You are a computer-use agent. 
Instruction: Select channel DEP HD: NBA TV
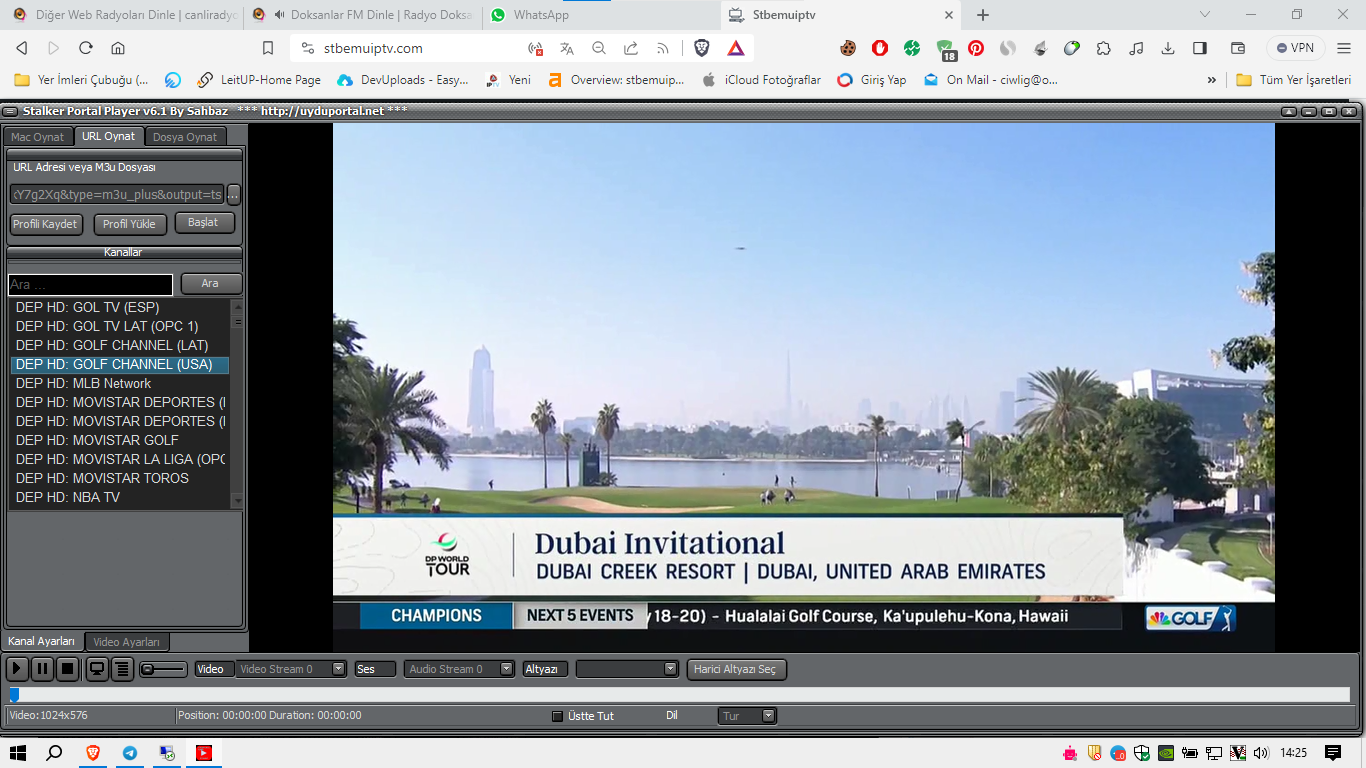(x=120, y=497)
